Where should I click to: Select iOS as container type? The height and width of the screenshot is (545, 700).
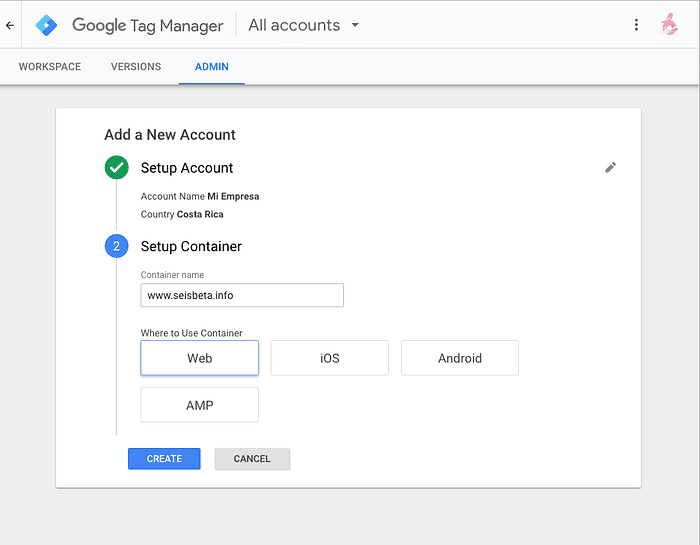coord(329,358)
